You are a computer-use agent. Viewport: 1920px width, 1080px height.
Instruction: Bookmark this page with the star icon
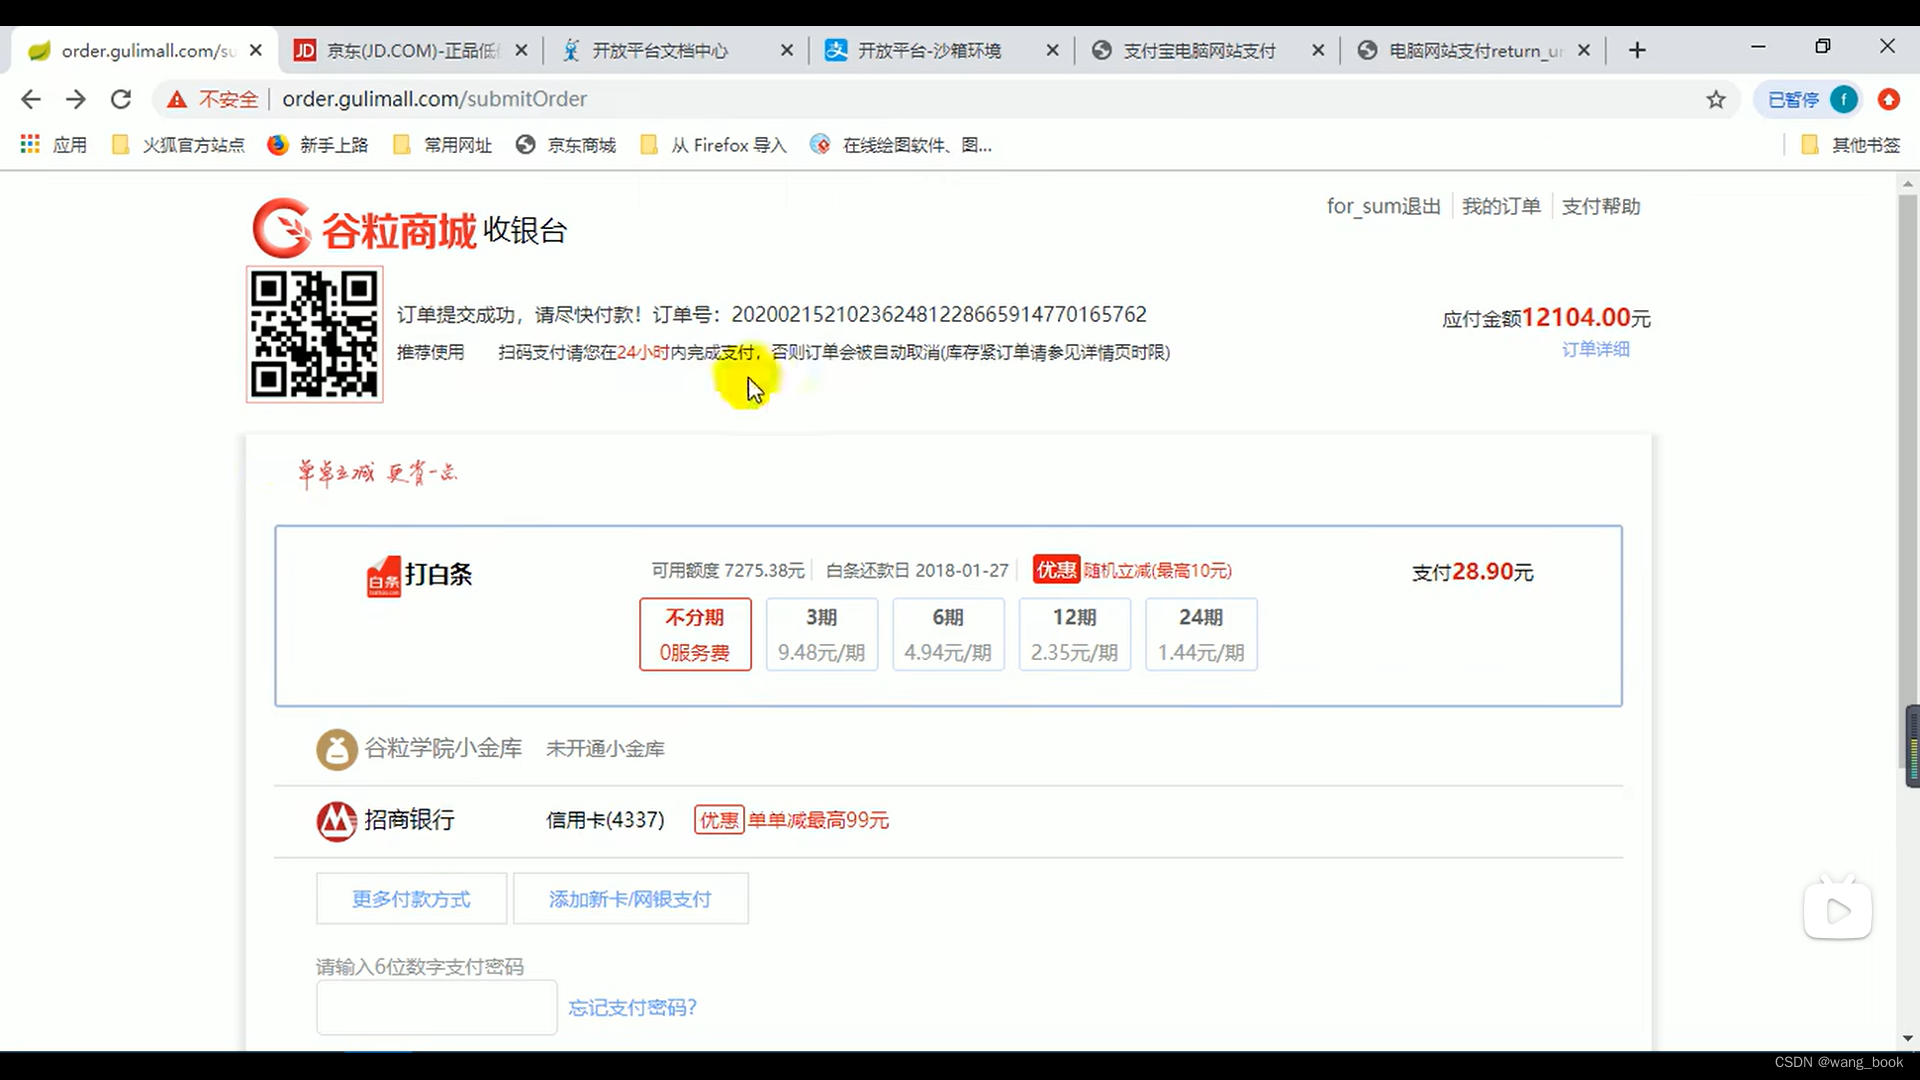[x=1716, y=99]
